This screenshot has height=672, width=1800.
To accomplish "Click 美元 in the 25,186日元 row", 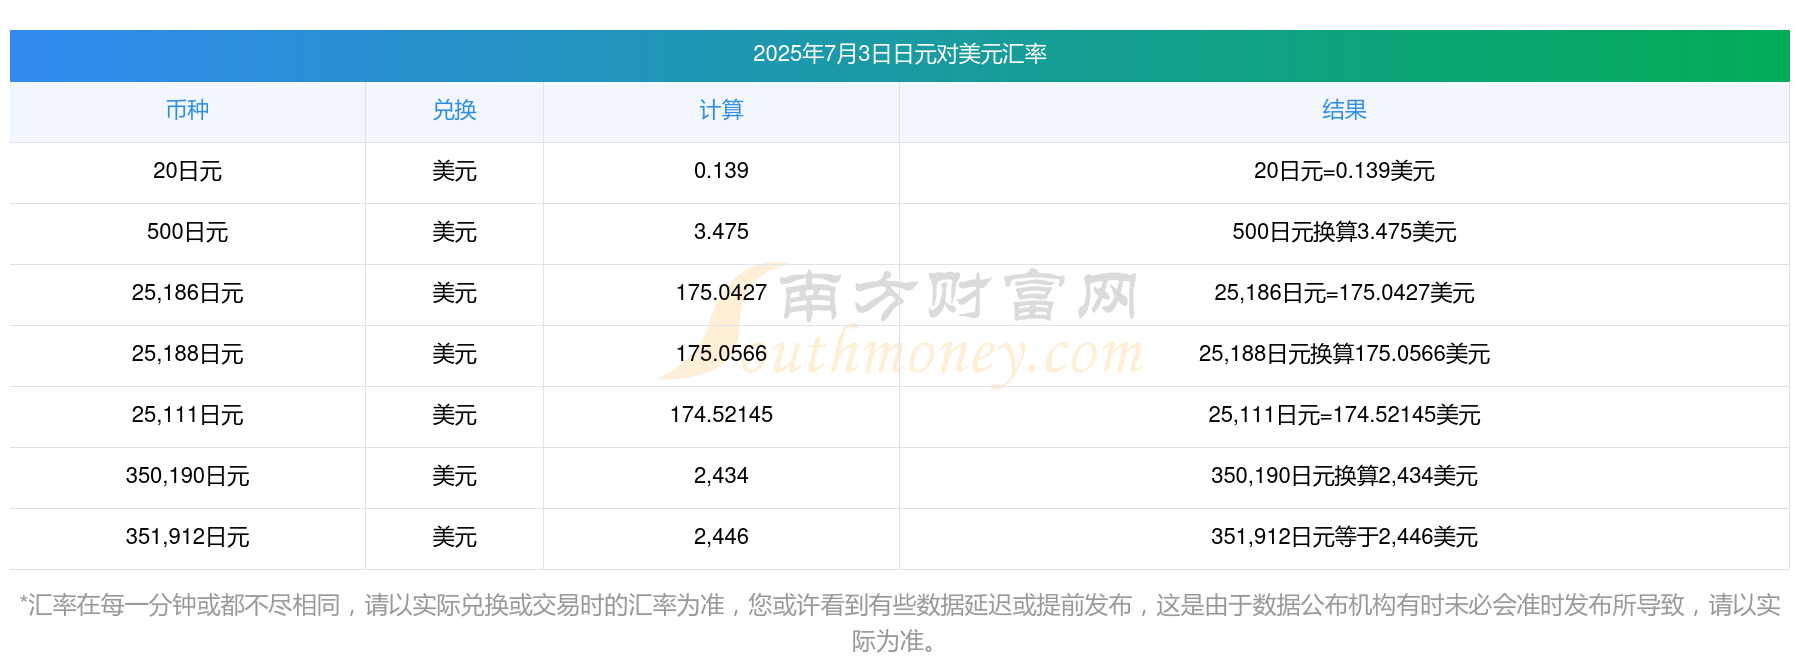I will pyautogui.click(x=454, y=293).
